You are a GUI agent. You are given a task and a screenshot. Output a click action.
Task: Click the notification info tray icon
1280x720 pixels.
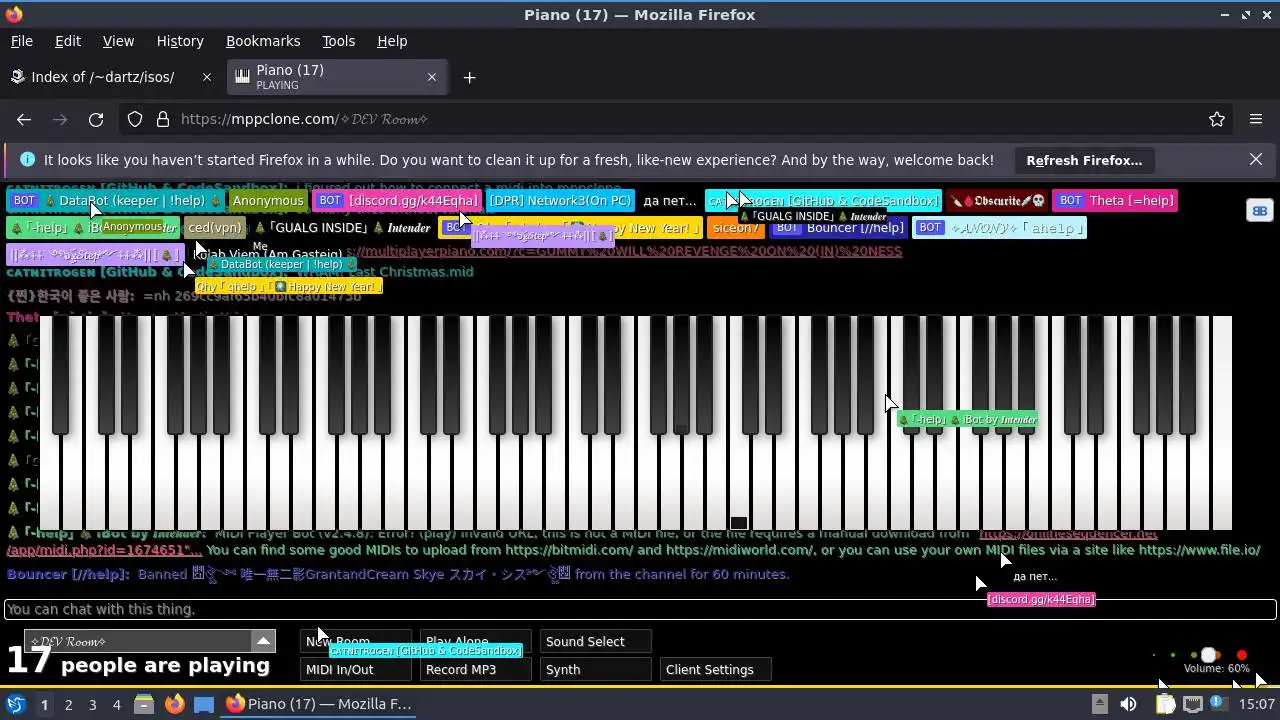[1219, 704]
